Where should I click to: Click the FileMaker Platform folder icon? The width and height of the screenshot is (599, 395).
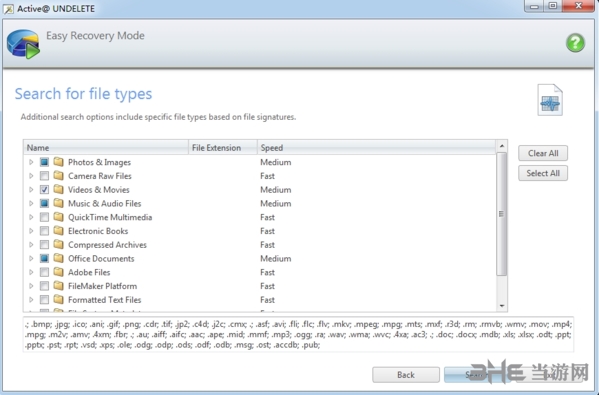[x=58, y=285]
